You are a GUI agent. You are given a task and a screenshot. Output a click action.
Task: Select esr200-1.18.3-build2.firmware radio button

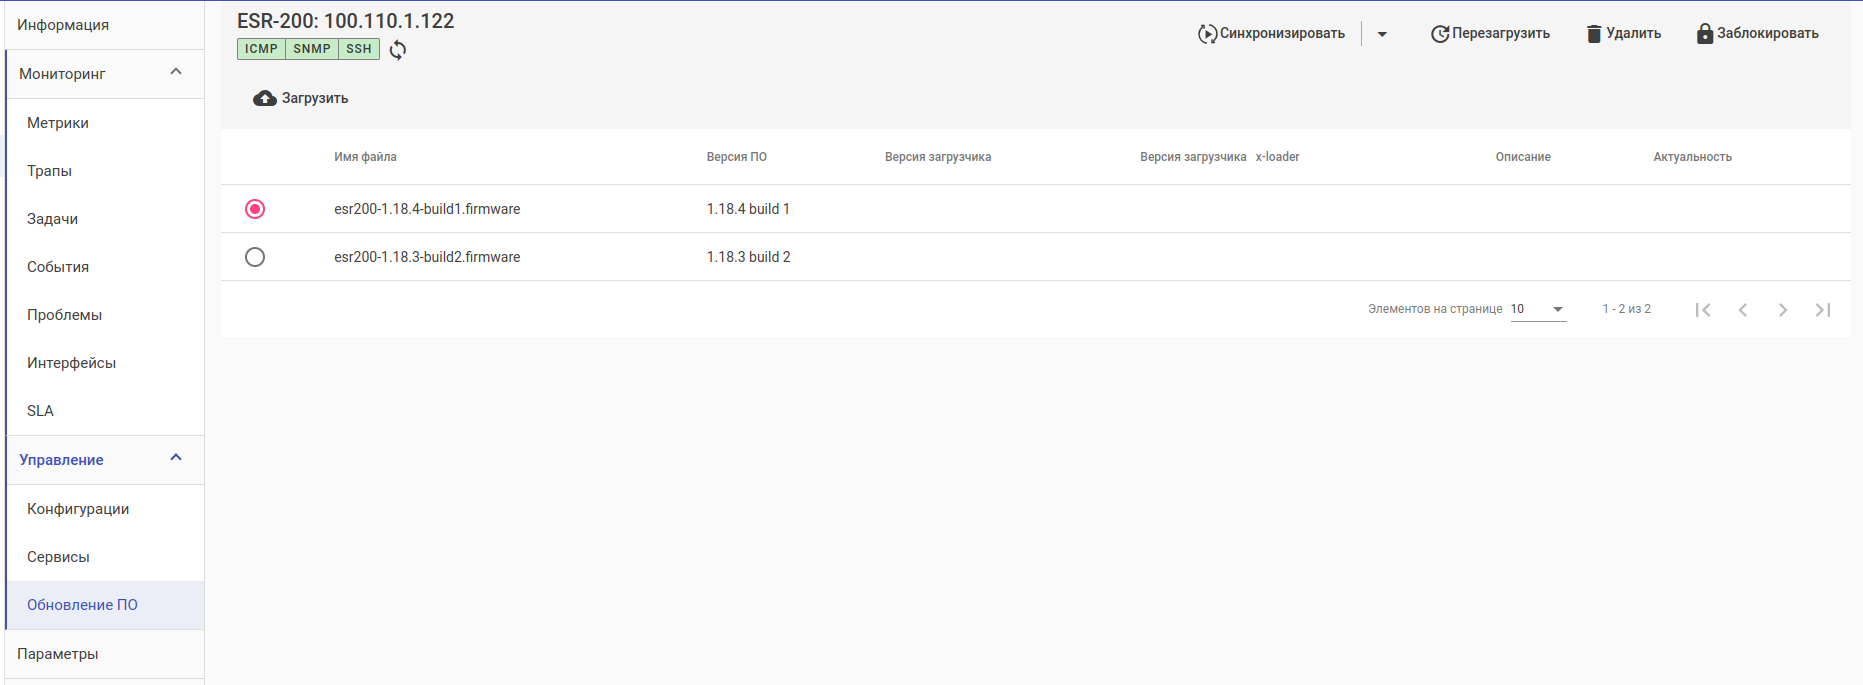(255, 257)
